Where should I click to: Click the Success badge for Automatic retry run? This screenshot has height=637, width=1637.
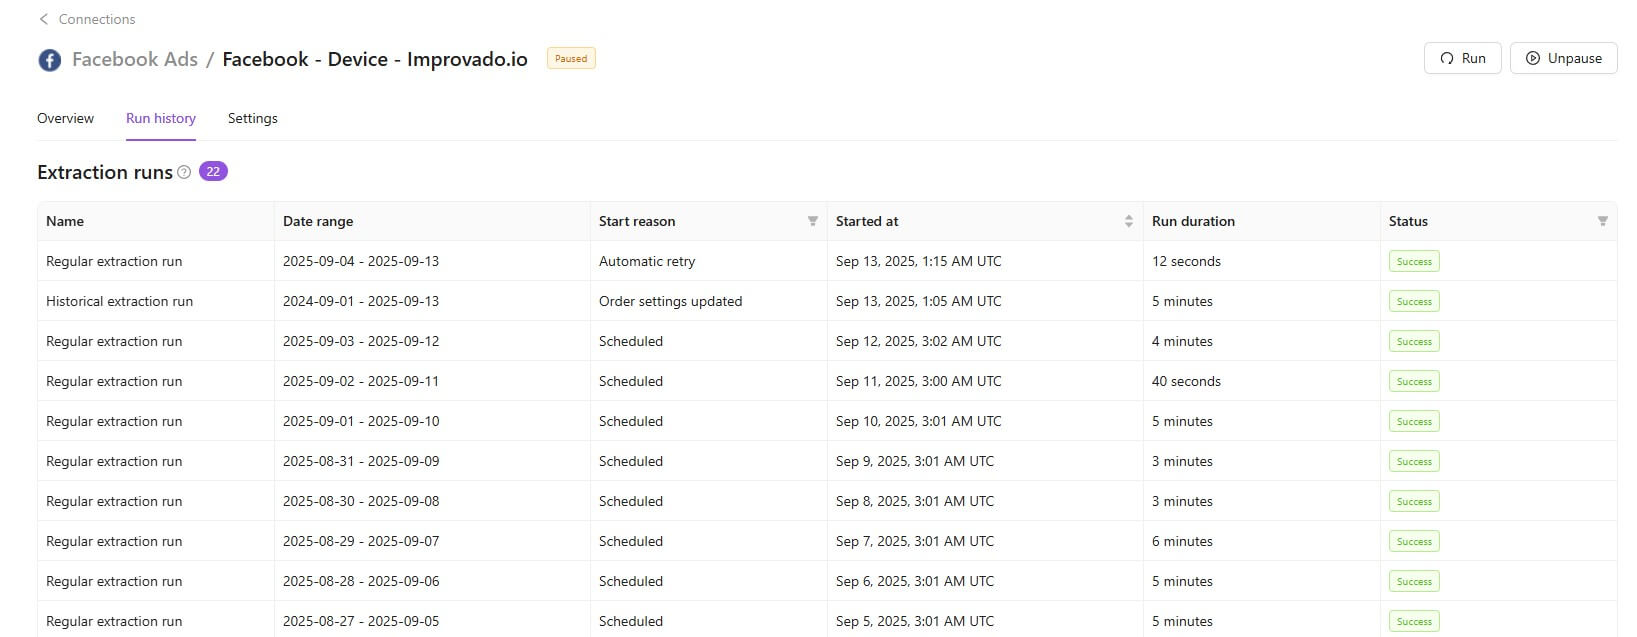point(1413,261)
